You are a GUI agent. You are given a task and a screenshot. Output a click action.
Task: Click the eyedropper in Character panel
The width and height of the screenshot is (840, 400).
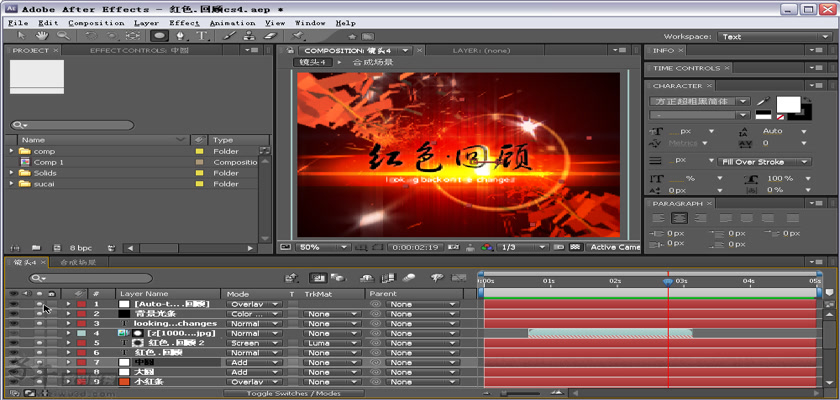[x=763, y=101]
